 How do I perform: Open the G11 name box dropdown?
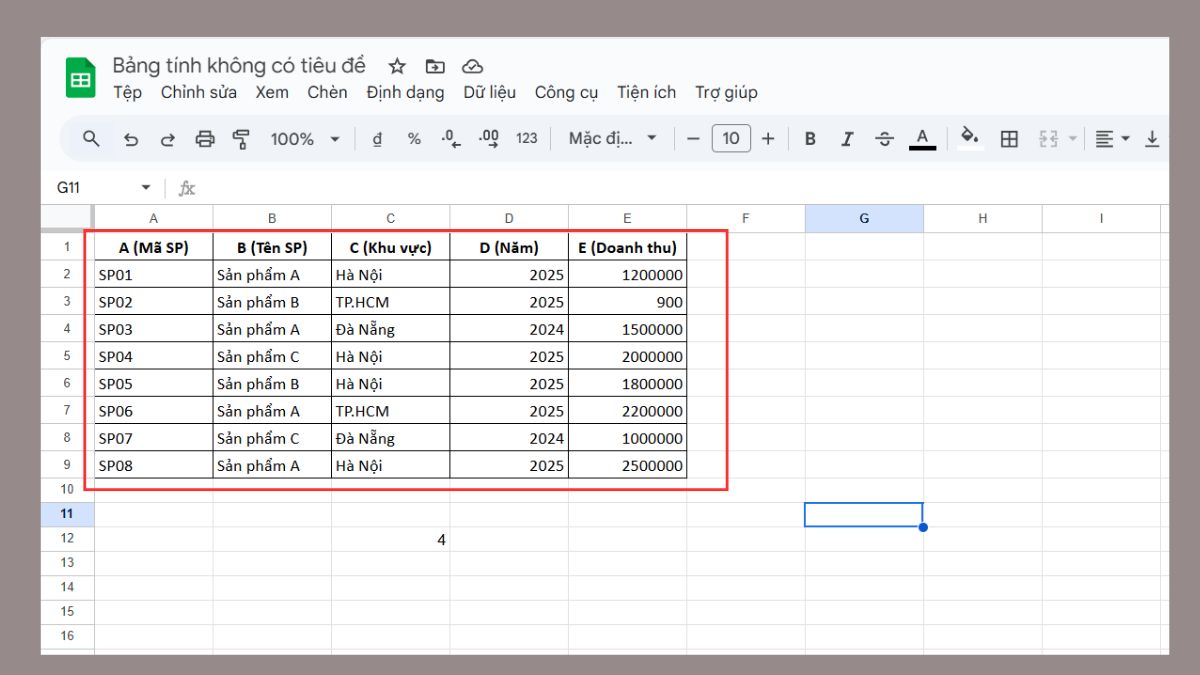pos(146,188)
